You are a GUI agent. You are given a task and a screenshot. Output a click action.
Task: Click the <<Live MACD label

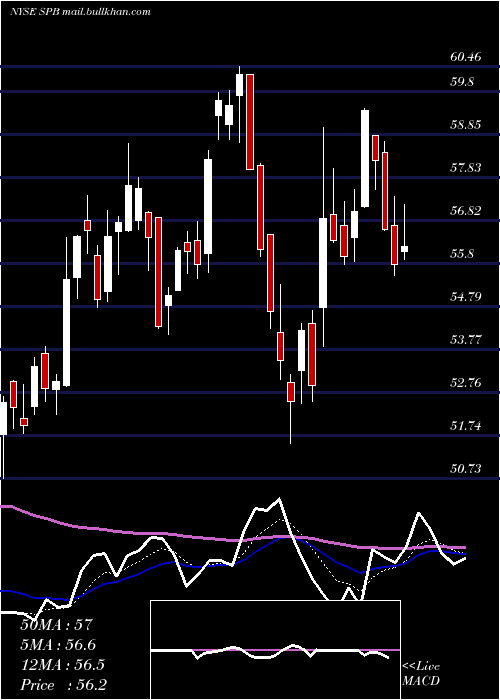coord(421,674)
